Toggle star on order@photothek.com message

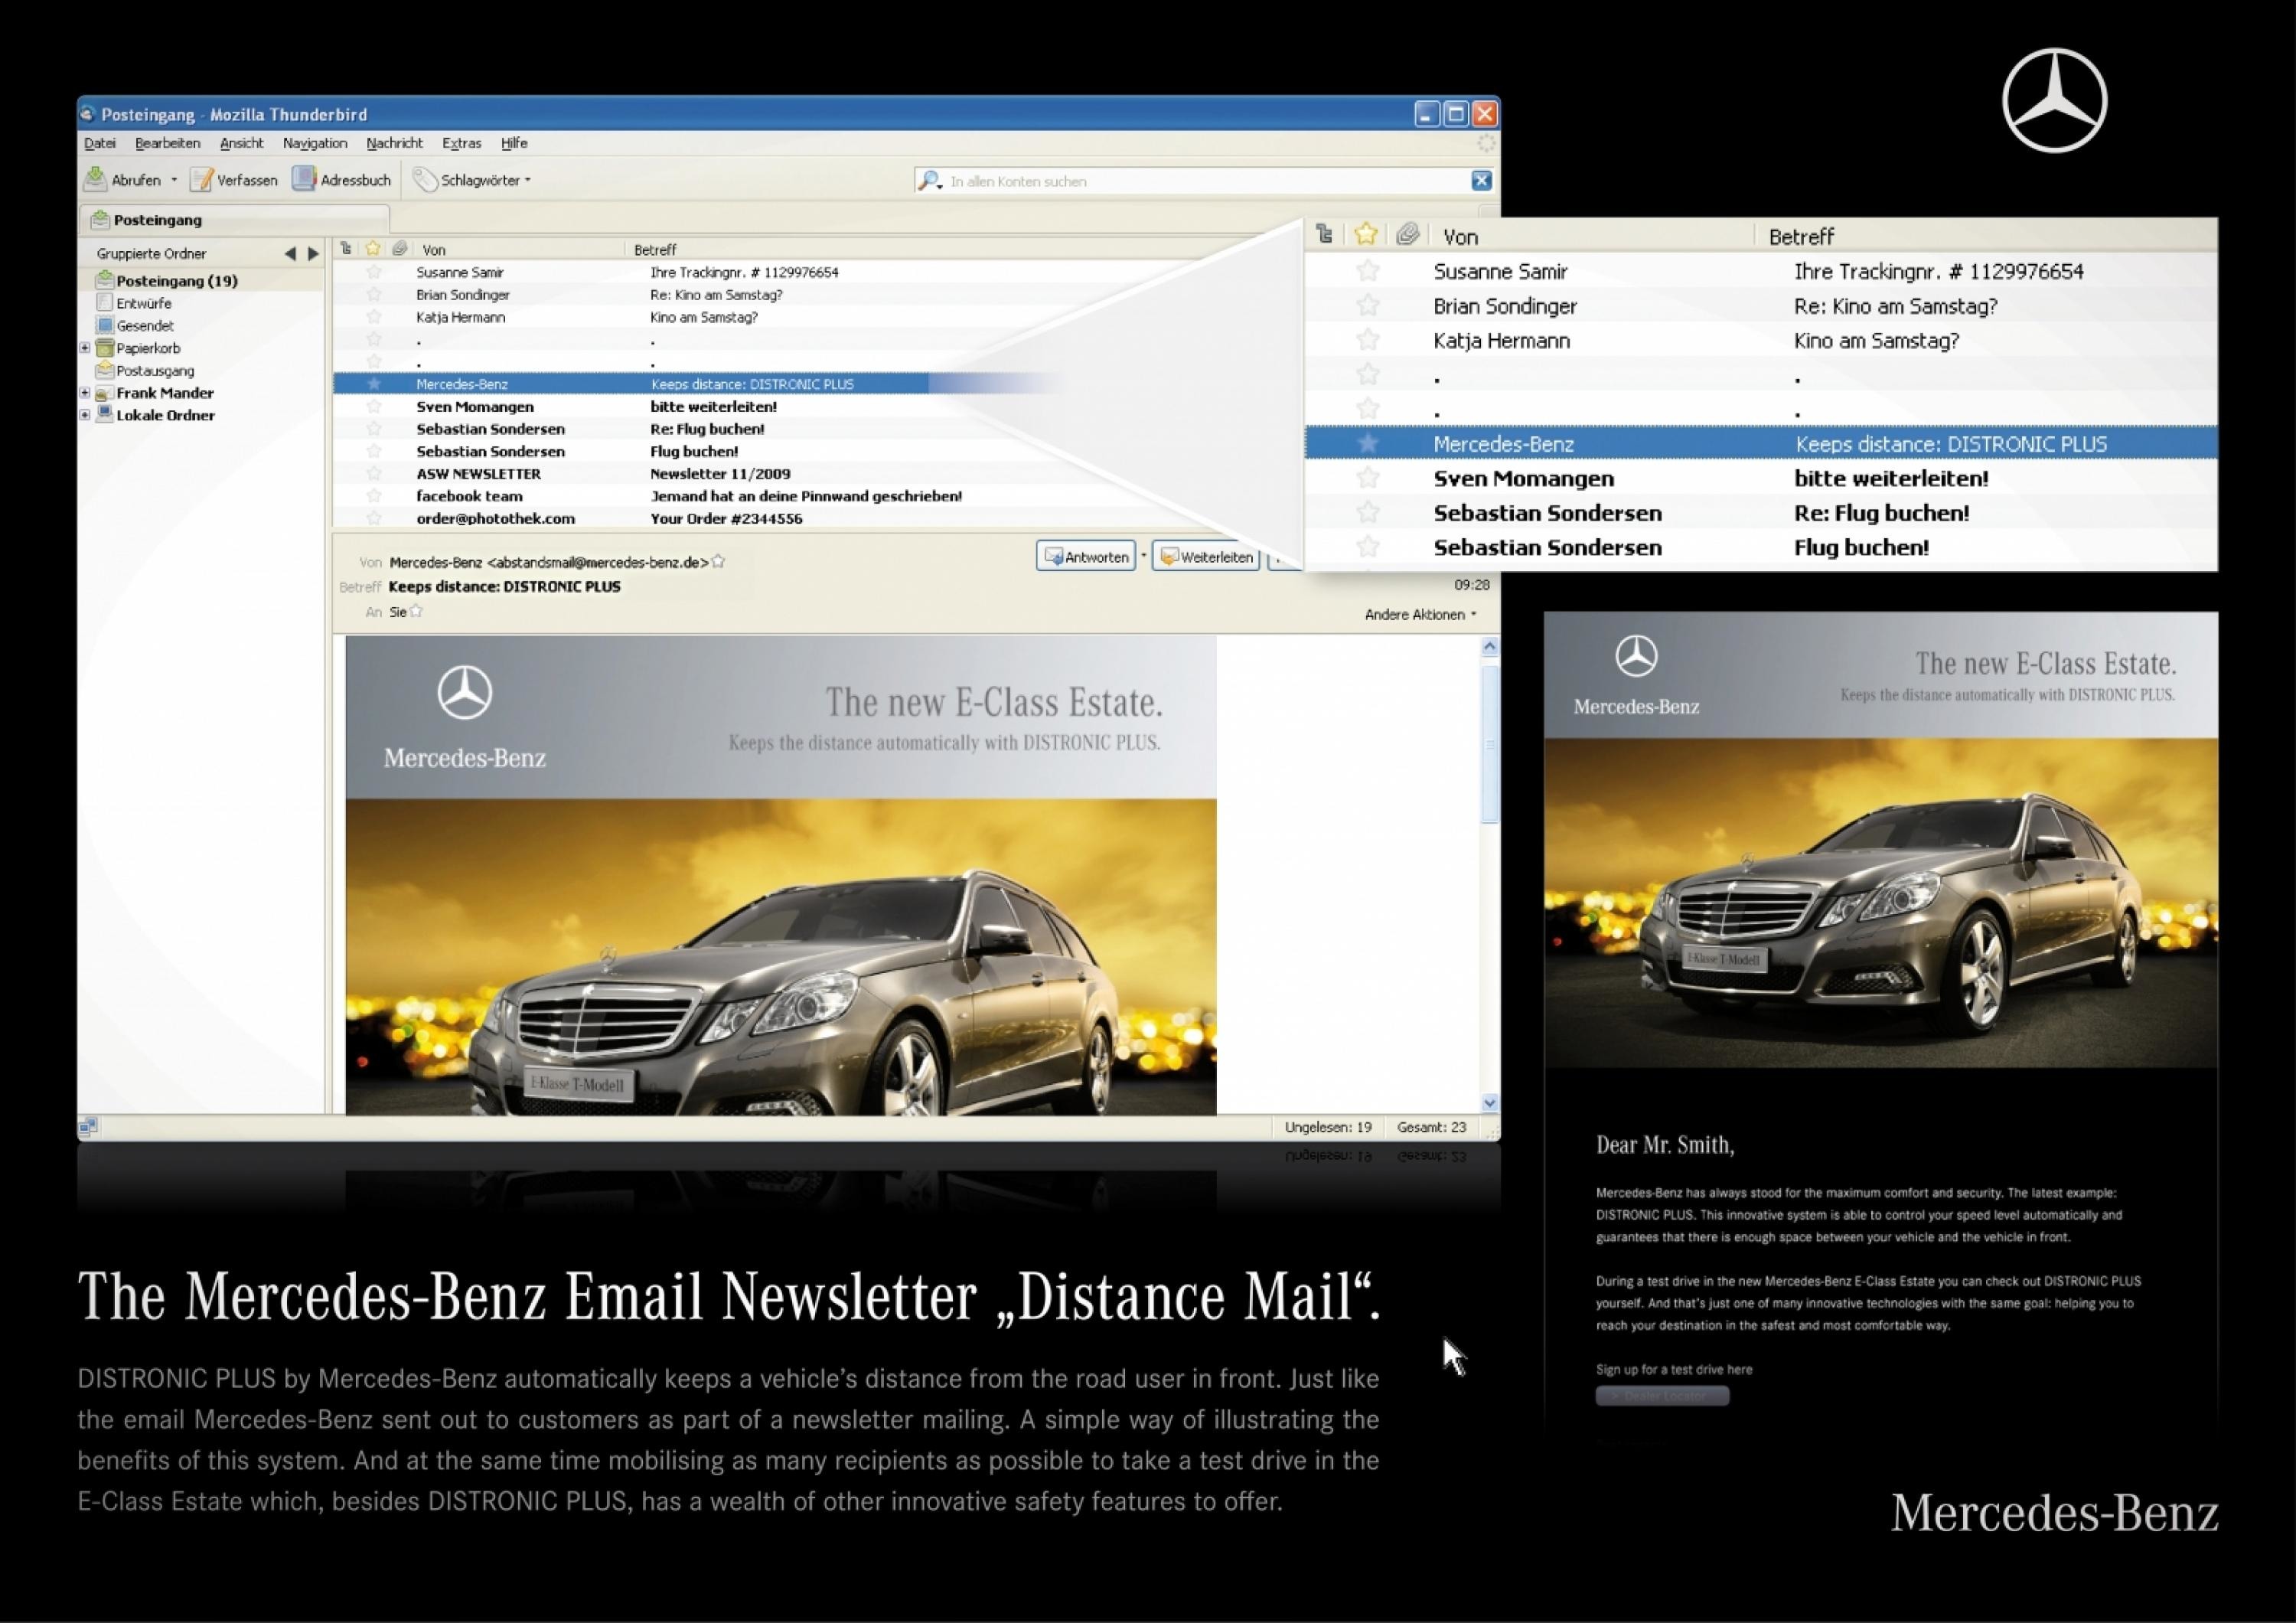click(374, 518)
